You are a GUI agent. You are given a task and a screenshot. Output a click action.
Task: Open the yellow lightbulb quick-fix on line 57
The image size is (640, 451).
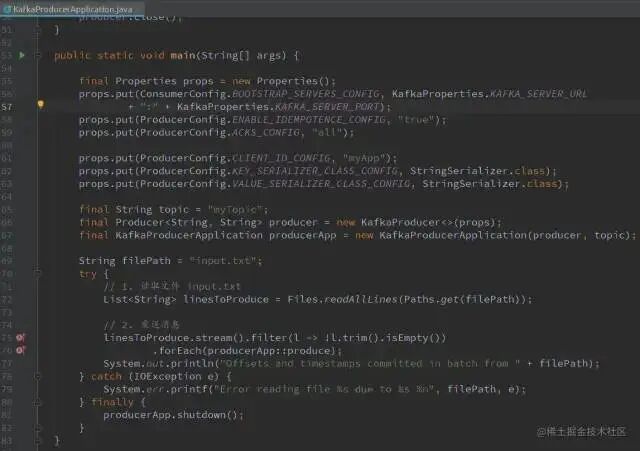tap(40, 104)
